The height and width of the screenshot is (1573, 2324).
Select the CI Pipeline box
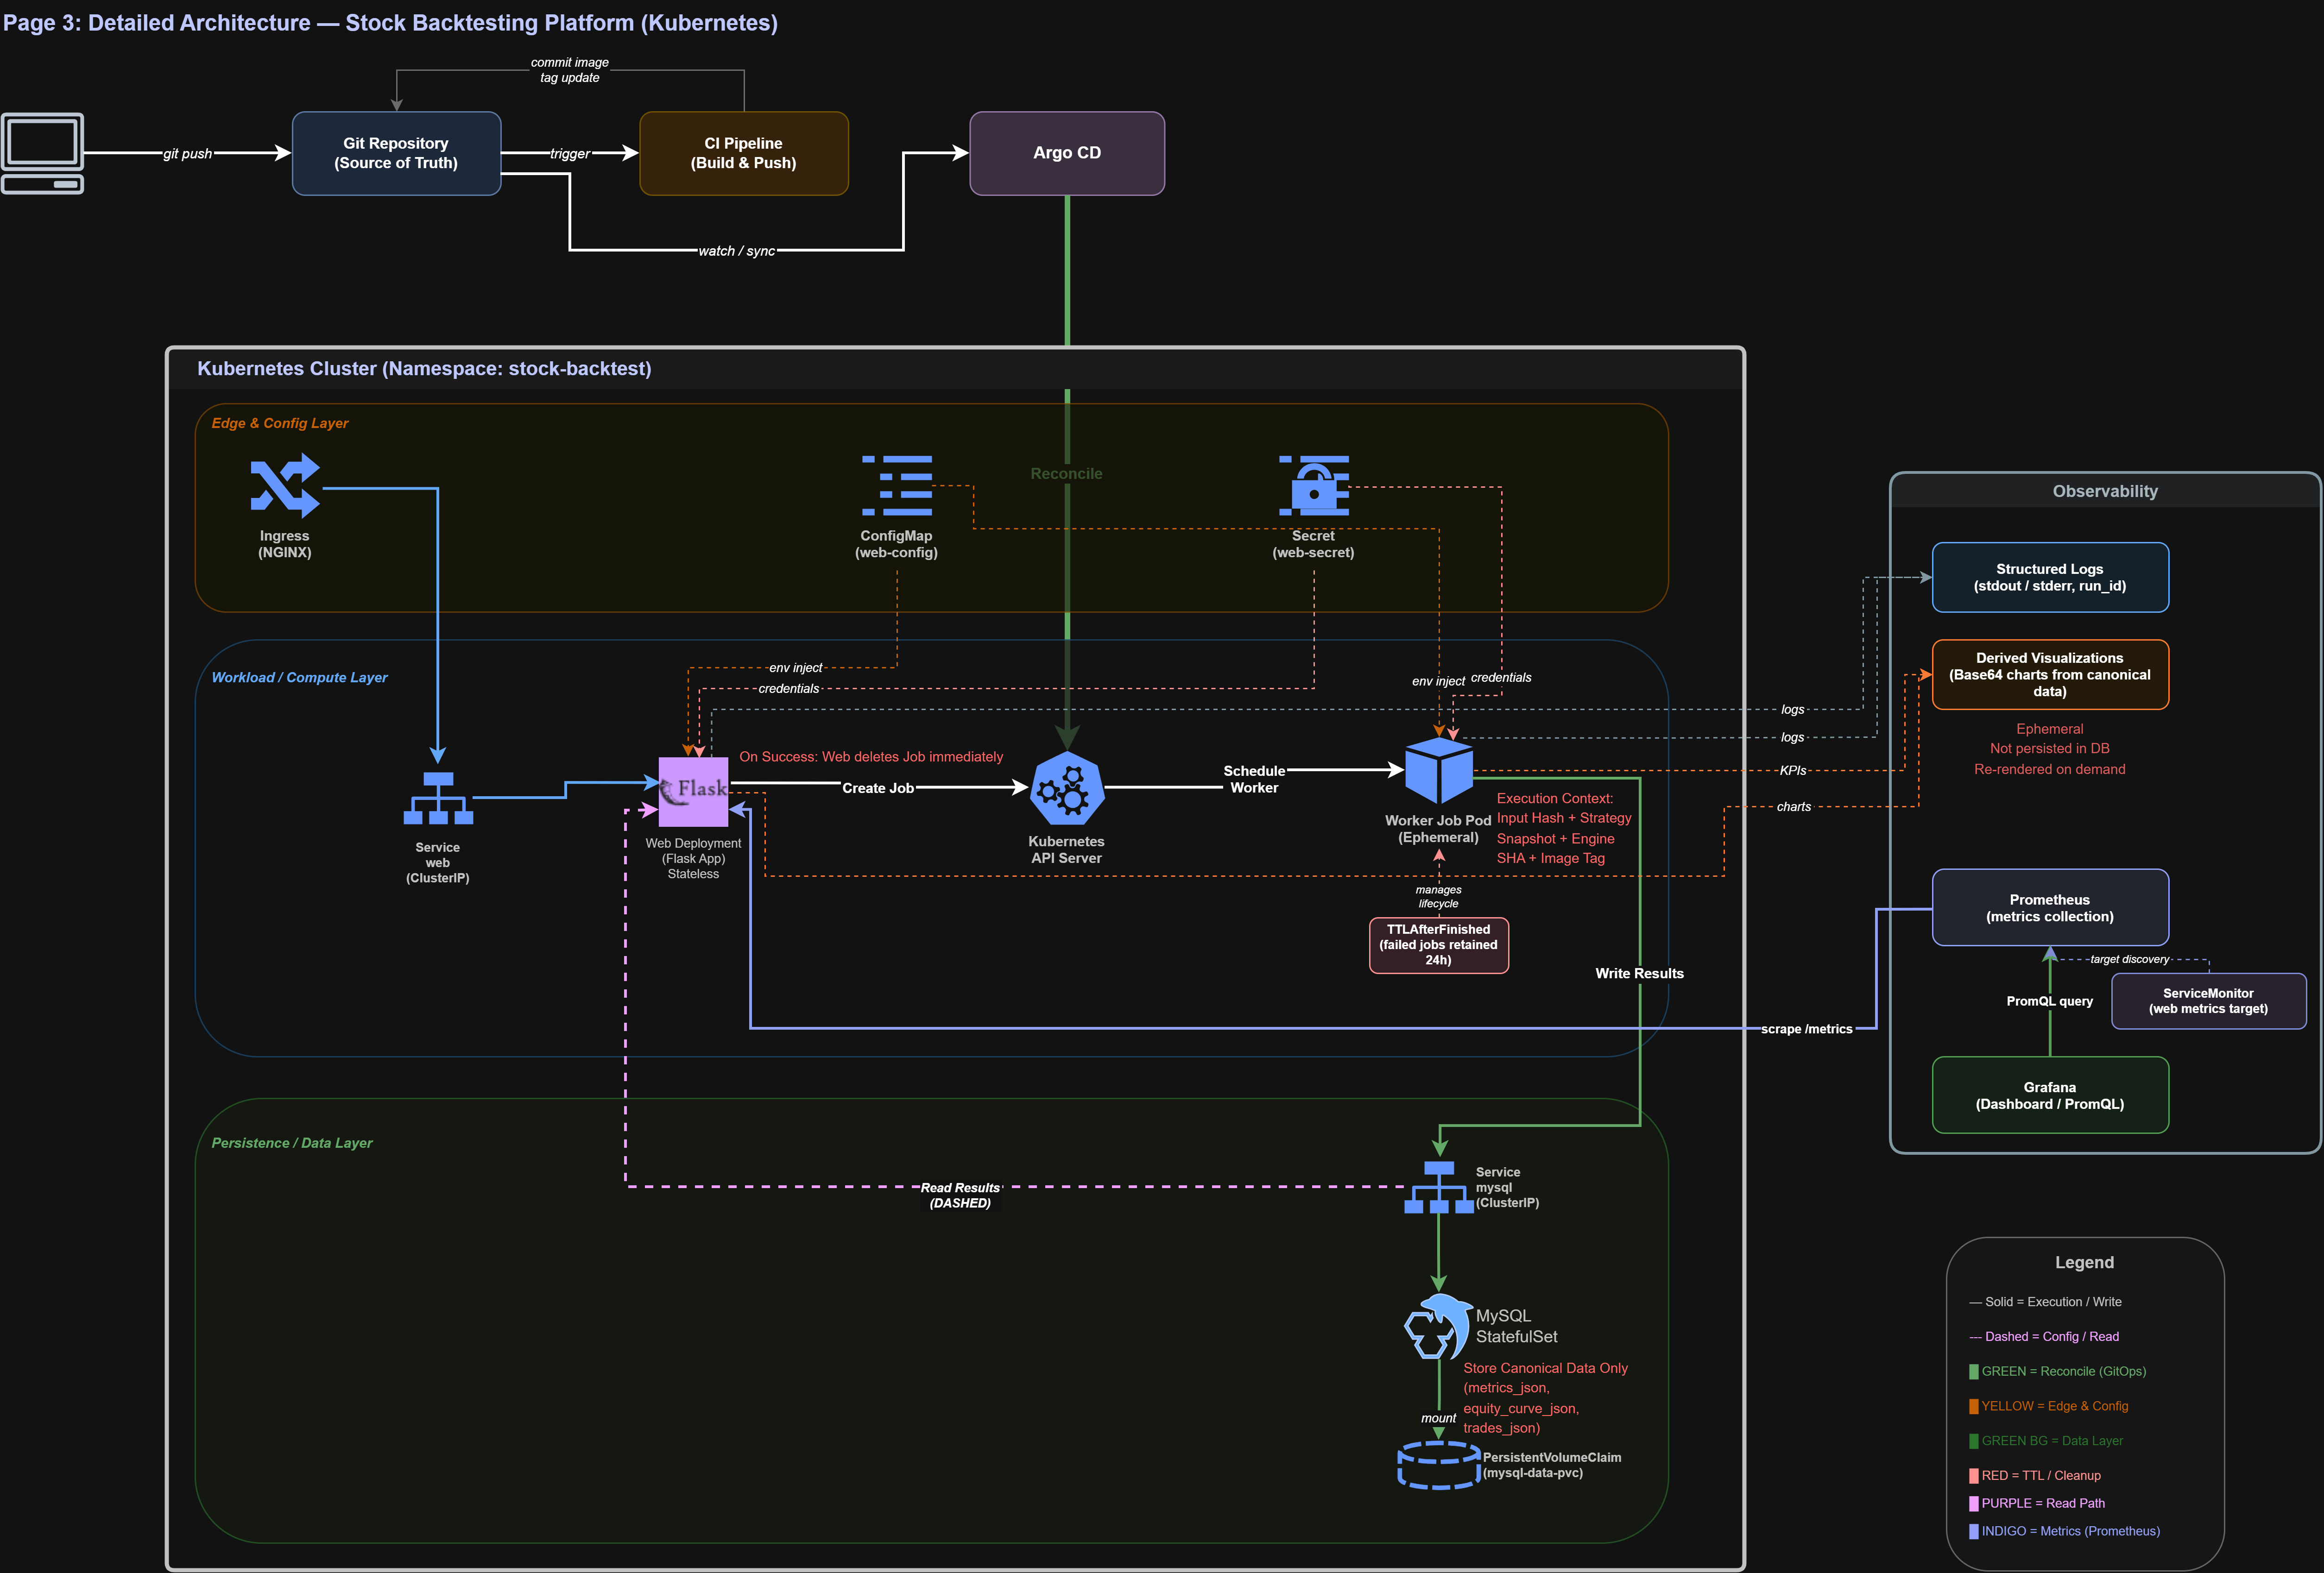(744, 153)
